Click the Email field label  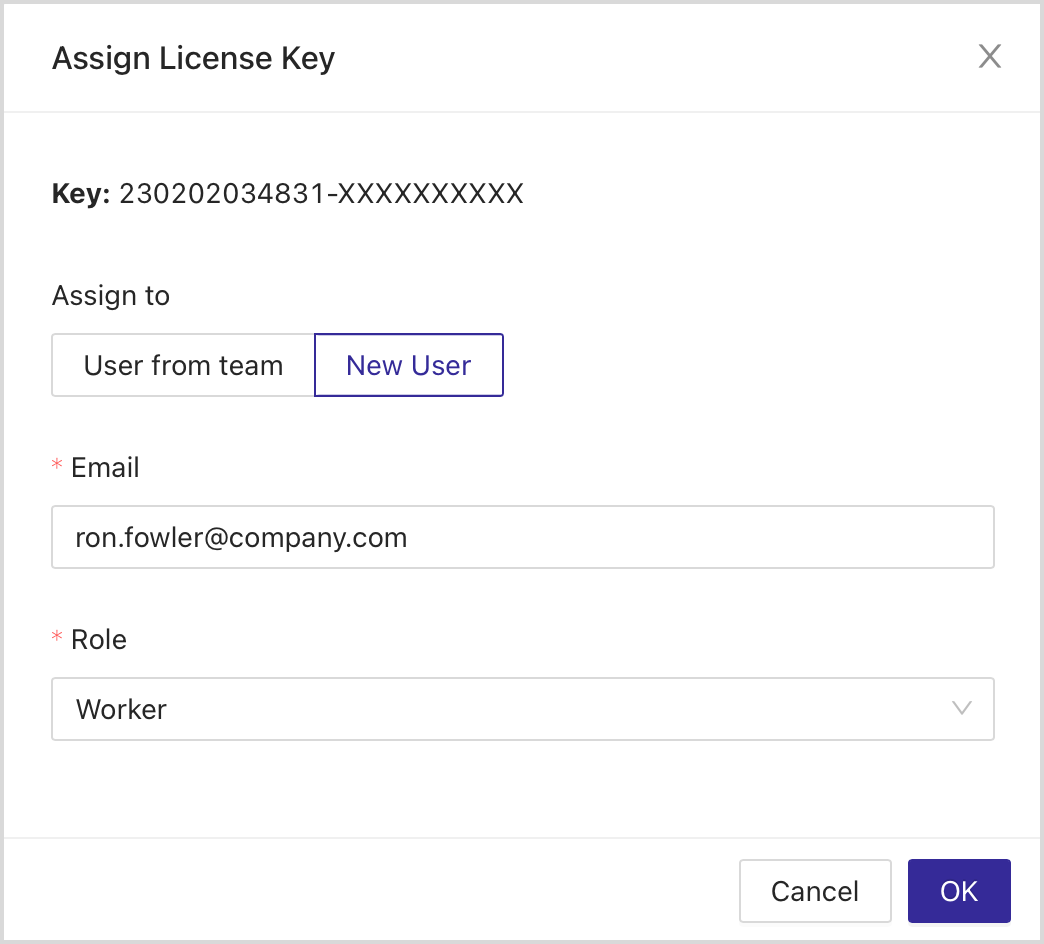[104, 467]
